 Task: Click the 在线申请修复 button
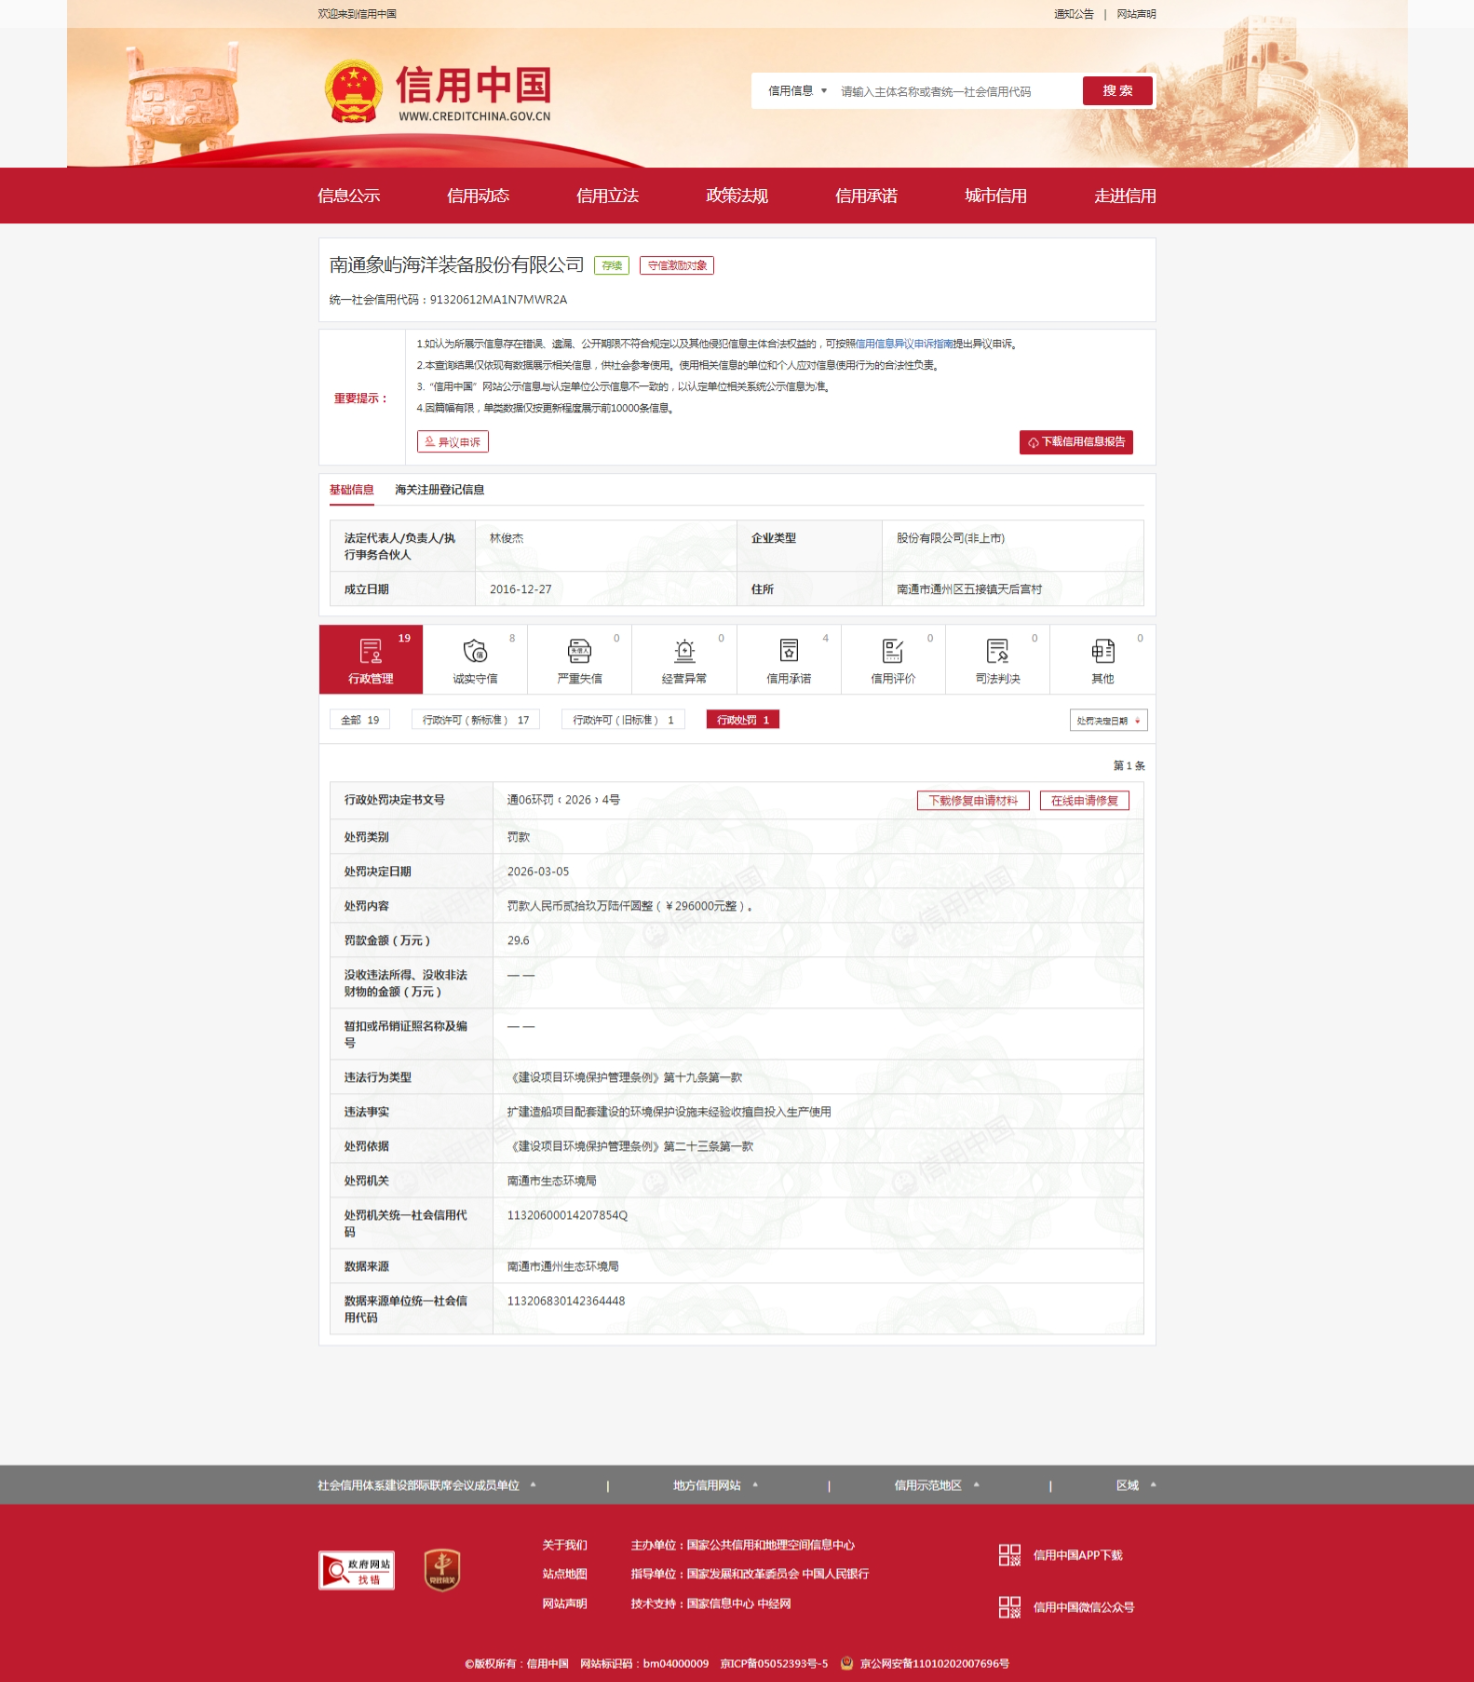[x=1085, y=801]
